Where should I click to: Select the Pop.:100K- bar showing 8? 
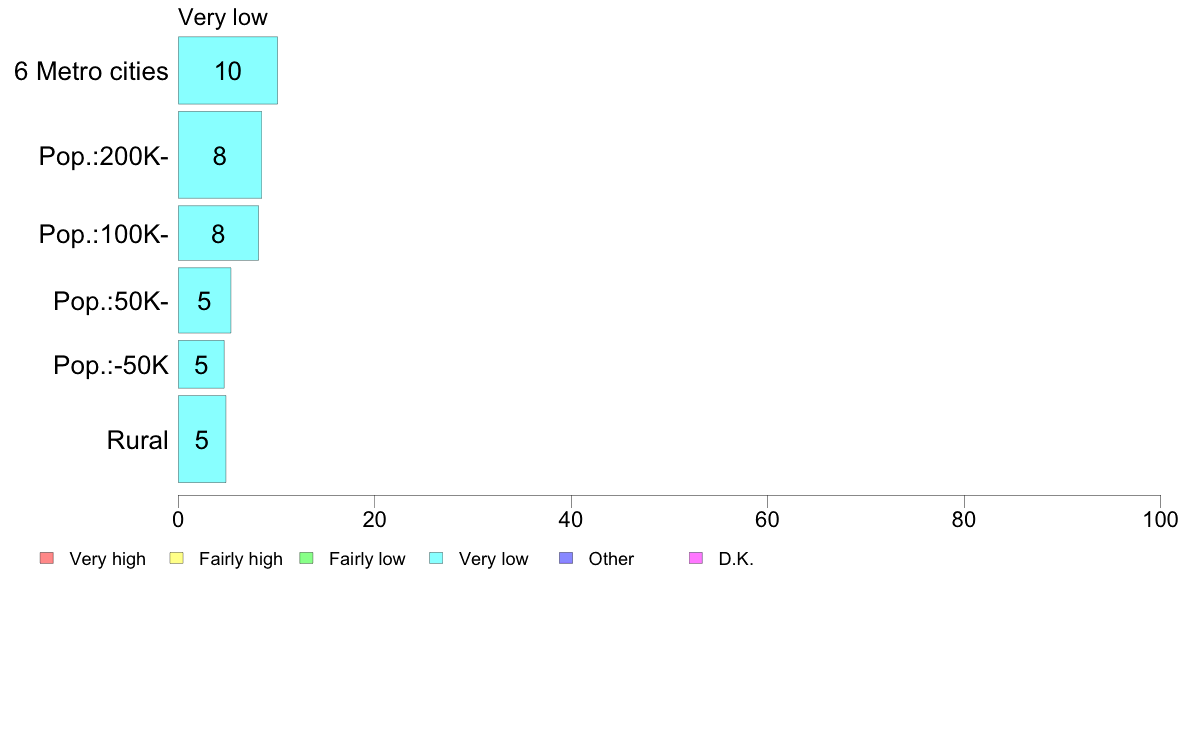pyautogui.click(x=218, y=233)
